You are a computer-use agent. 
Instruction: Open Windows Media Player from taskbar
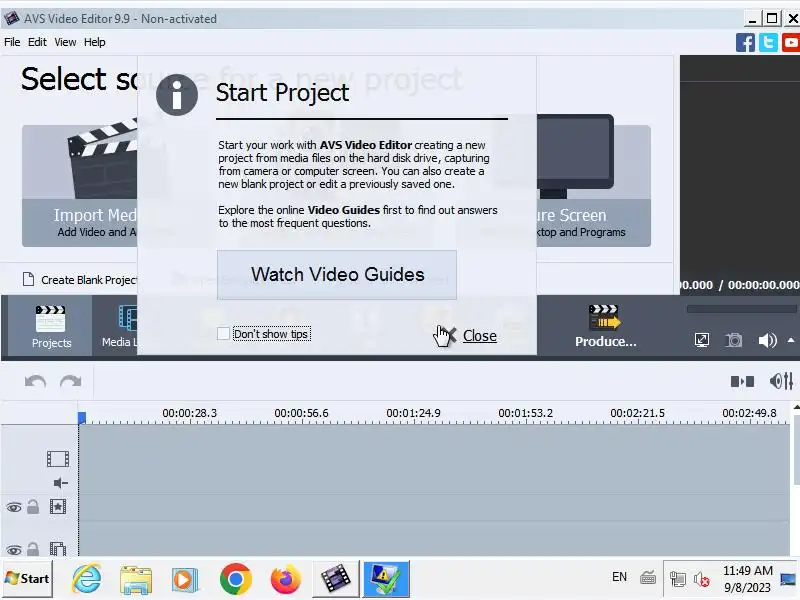click(185, 580)
